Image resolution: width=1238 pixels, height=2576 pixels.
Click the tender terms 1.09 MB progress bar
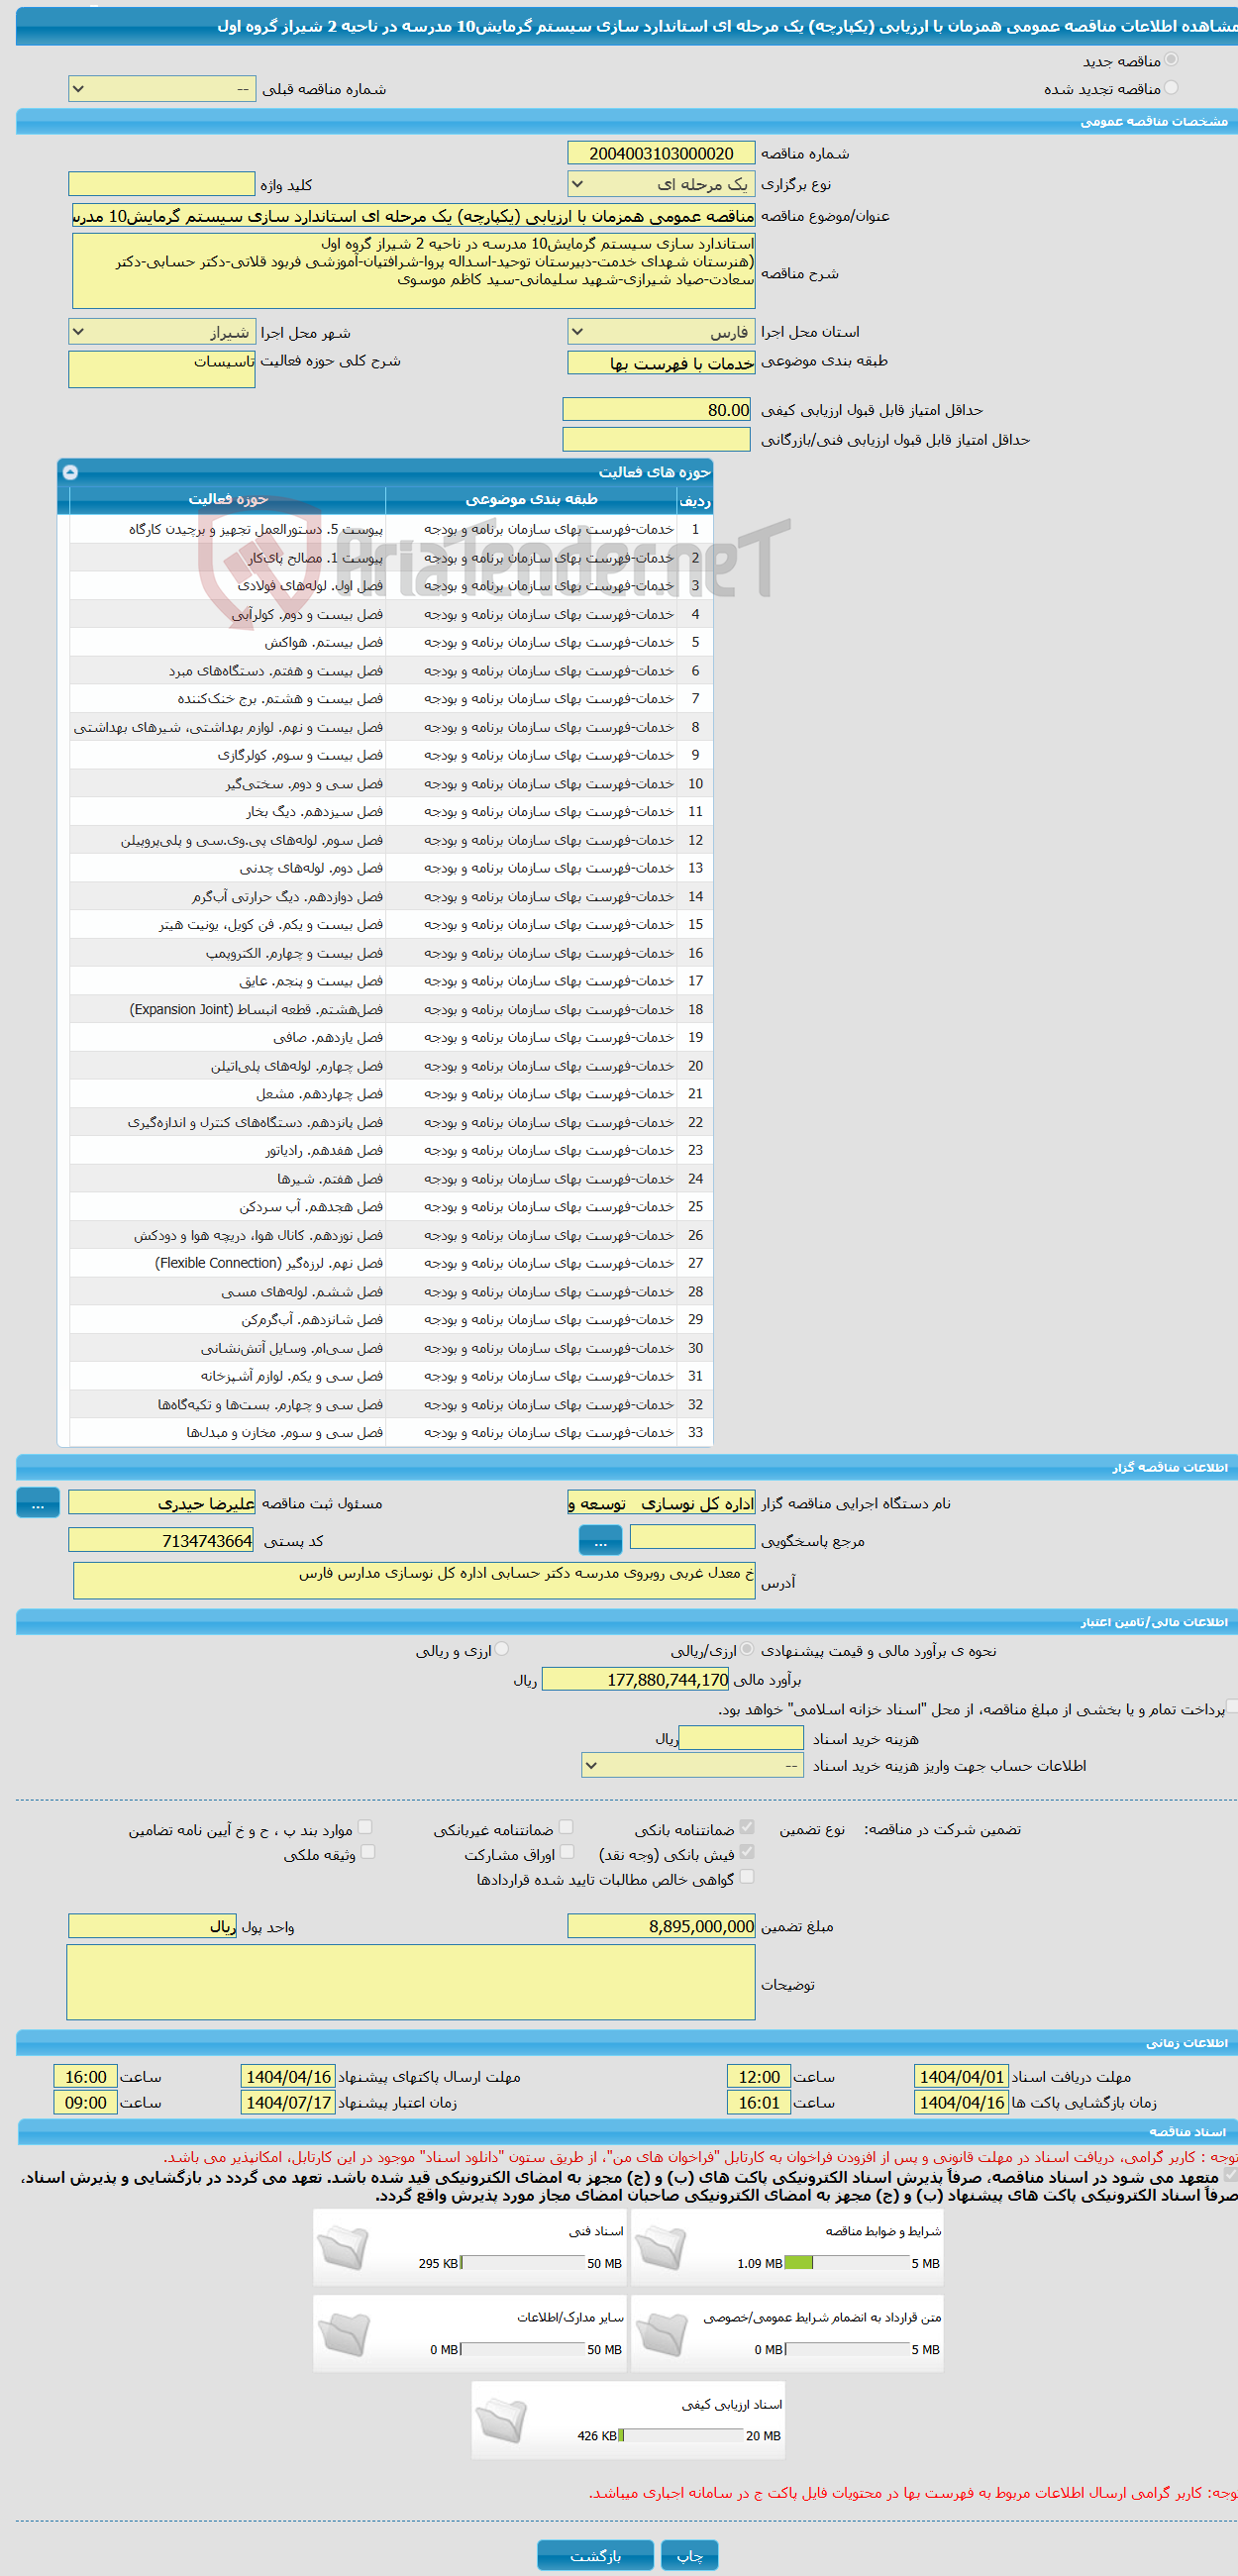pos(847,2263)
